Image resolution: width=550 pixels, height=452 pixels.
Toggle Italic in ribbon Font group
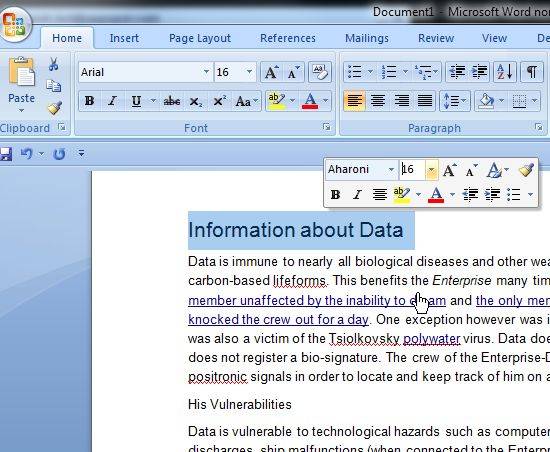112,101
